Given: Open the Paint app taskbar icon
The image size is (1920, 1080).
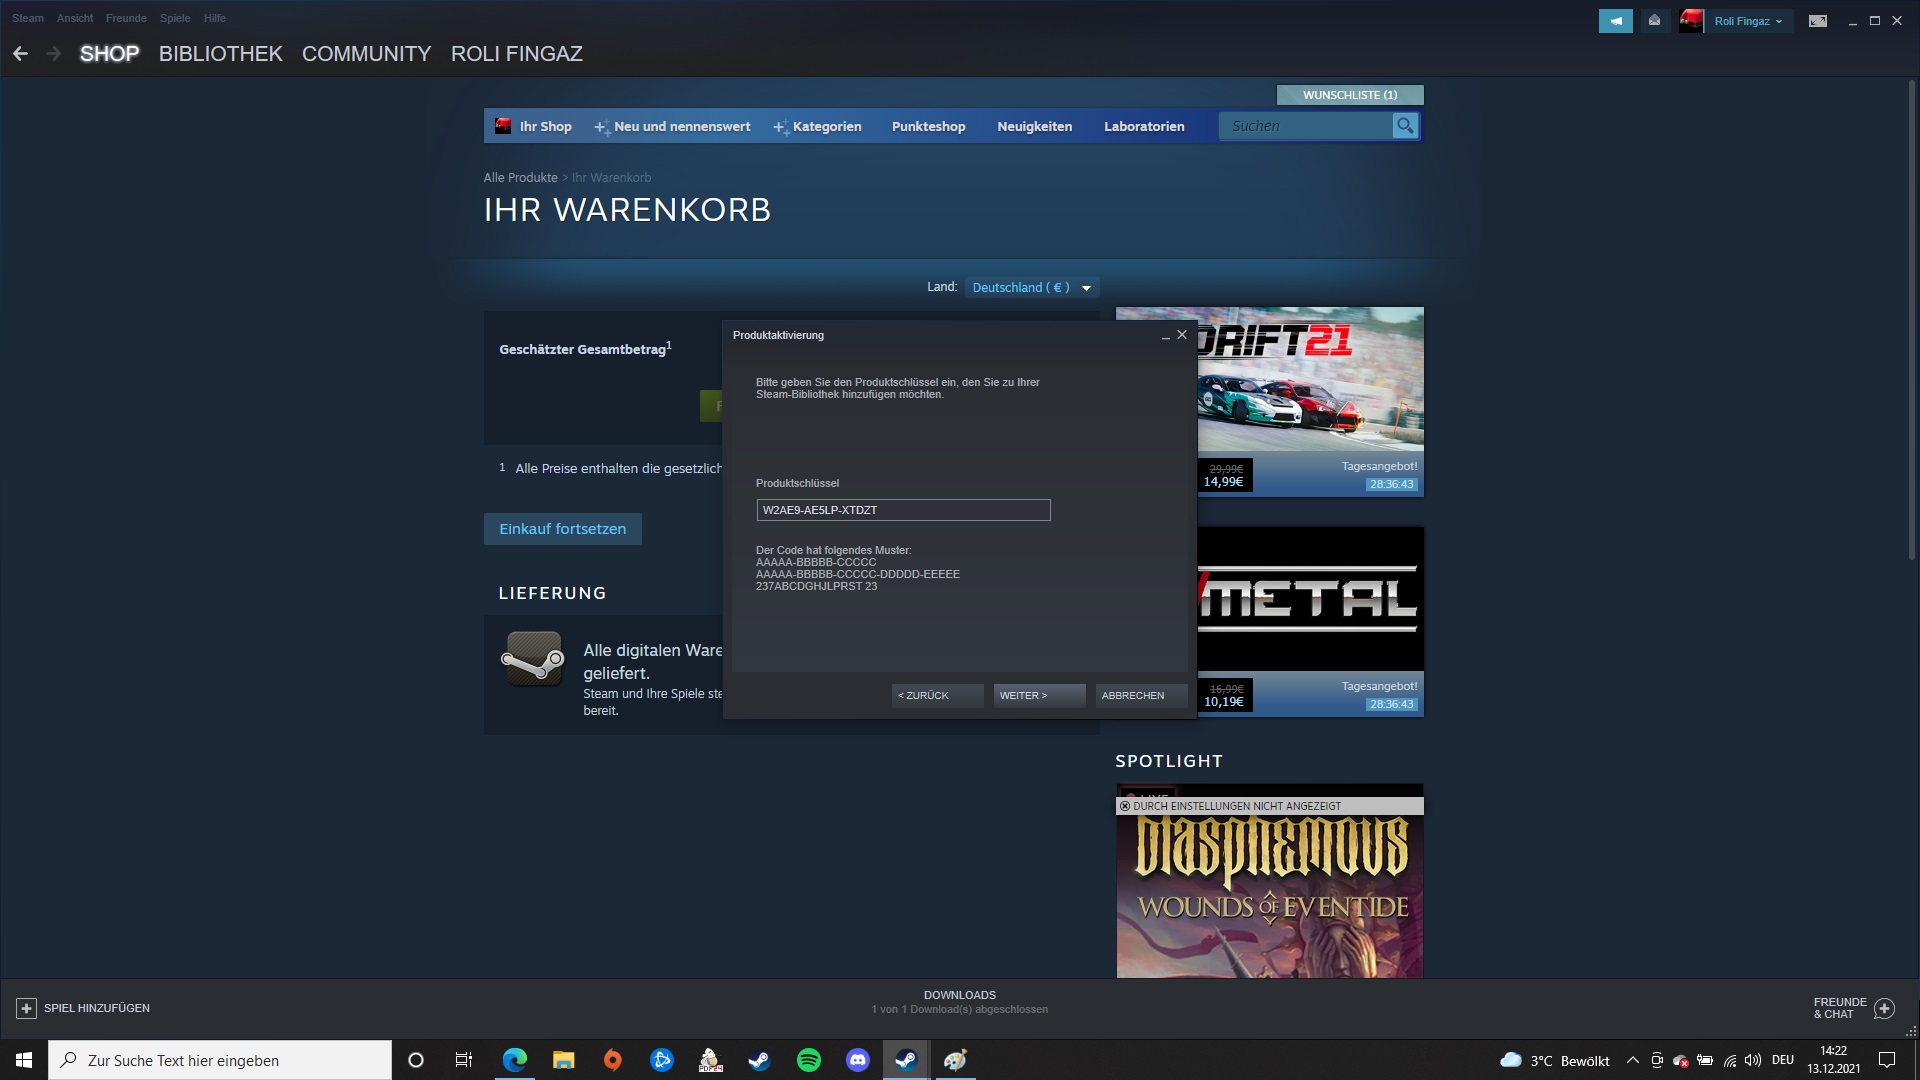Looking at the screenshot, I should [956, 1060].
